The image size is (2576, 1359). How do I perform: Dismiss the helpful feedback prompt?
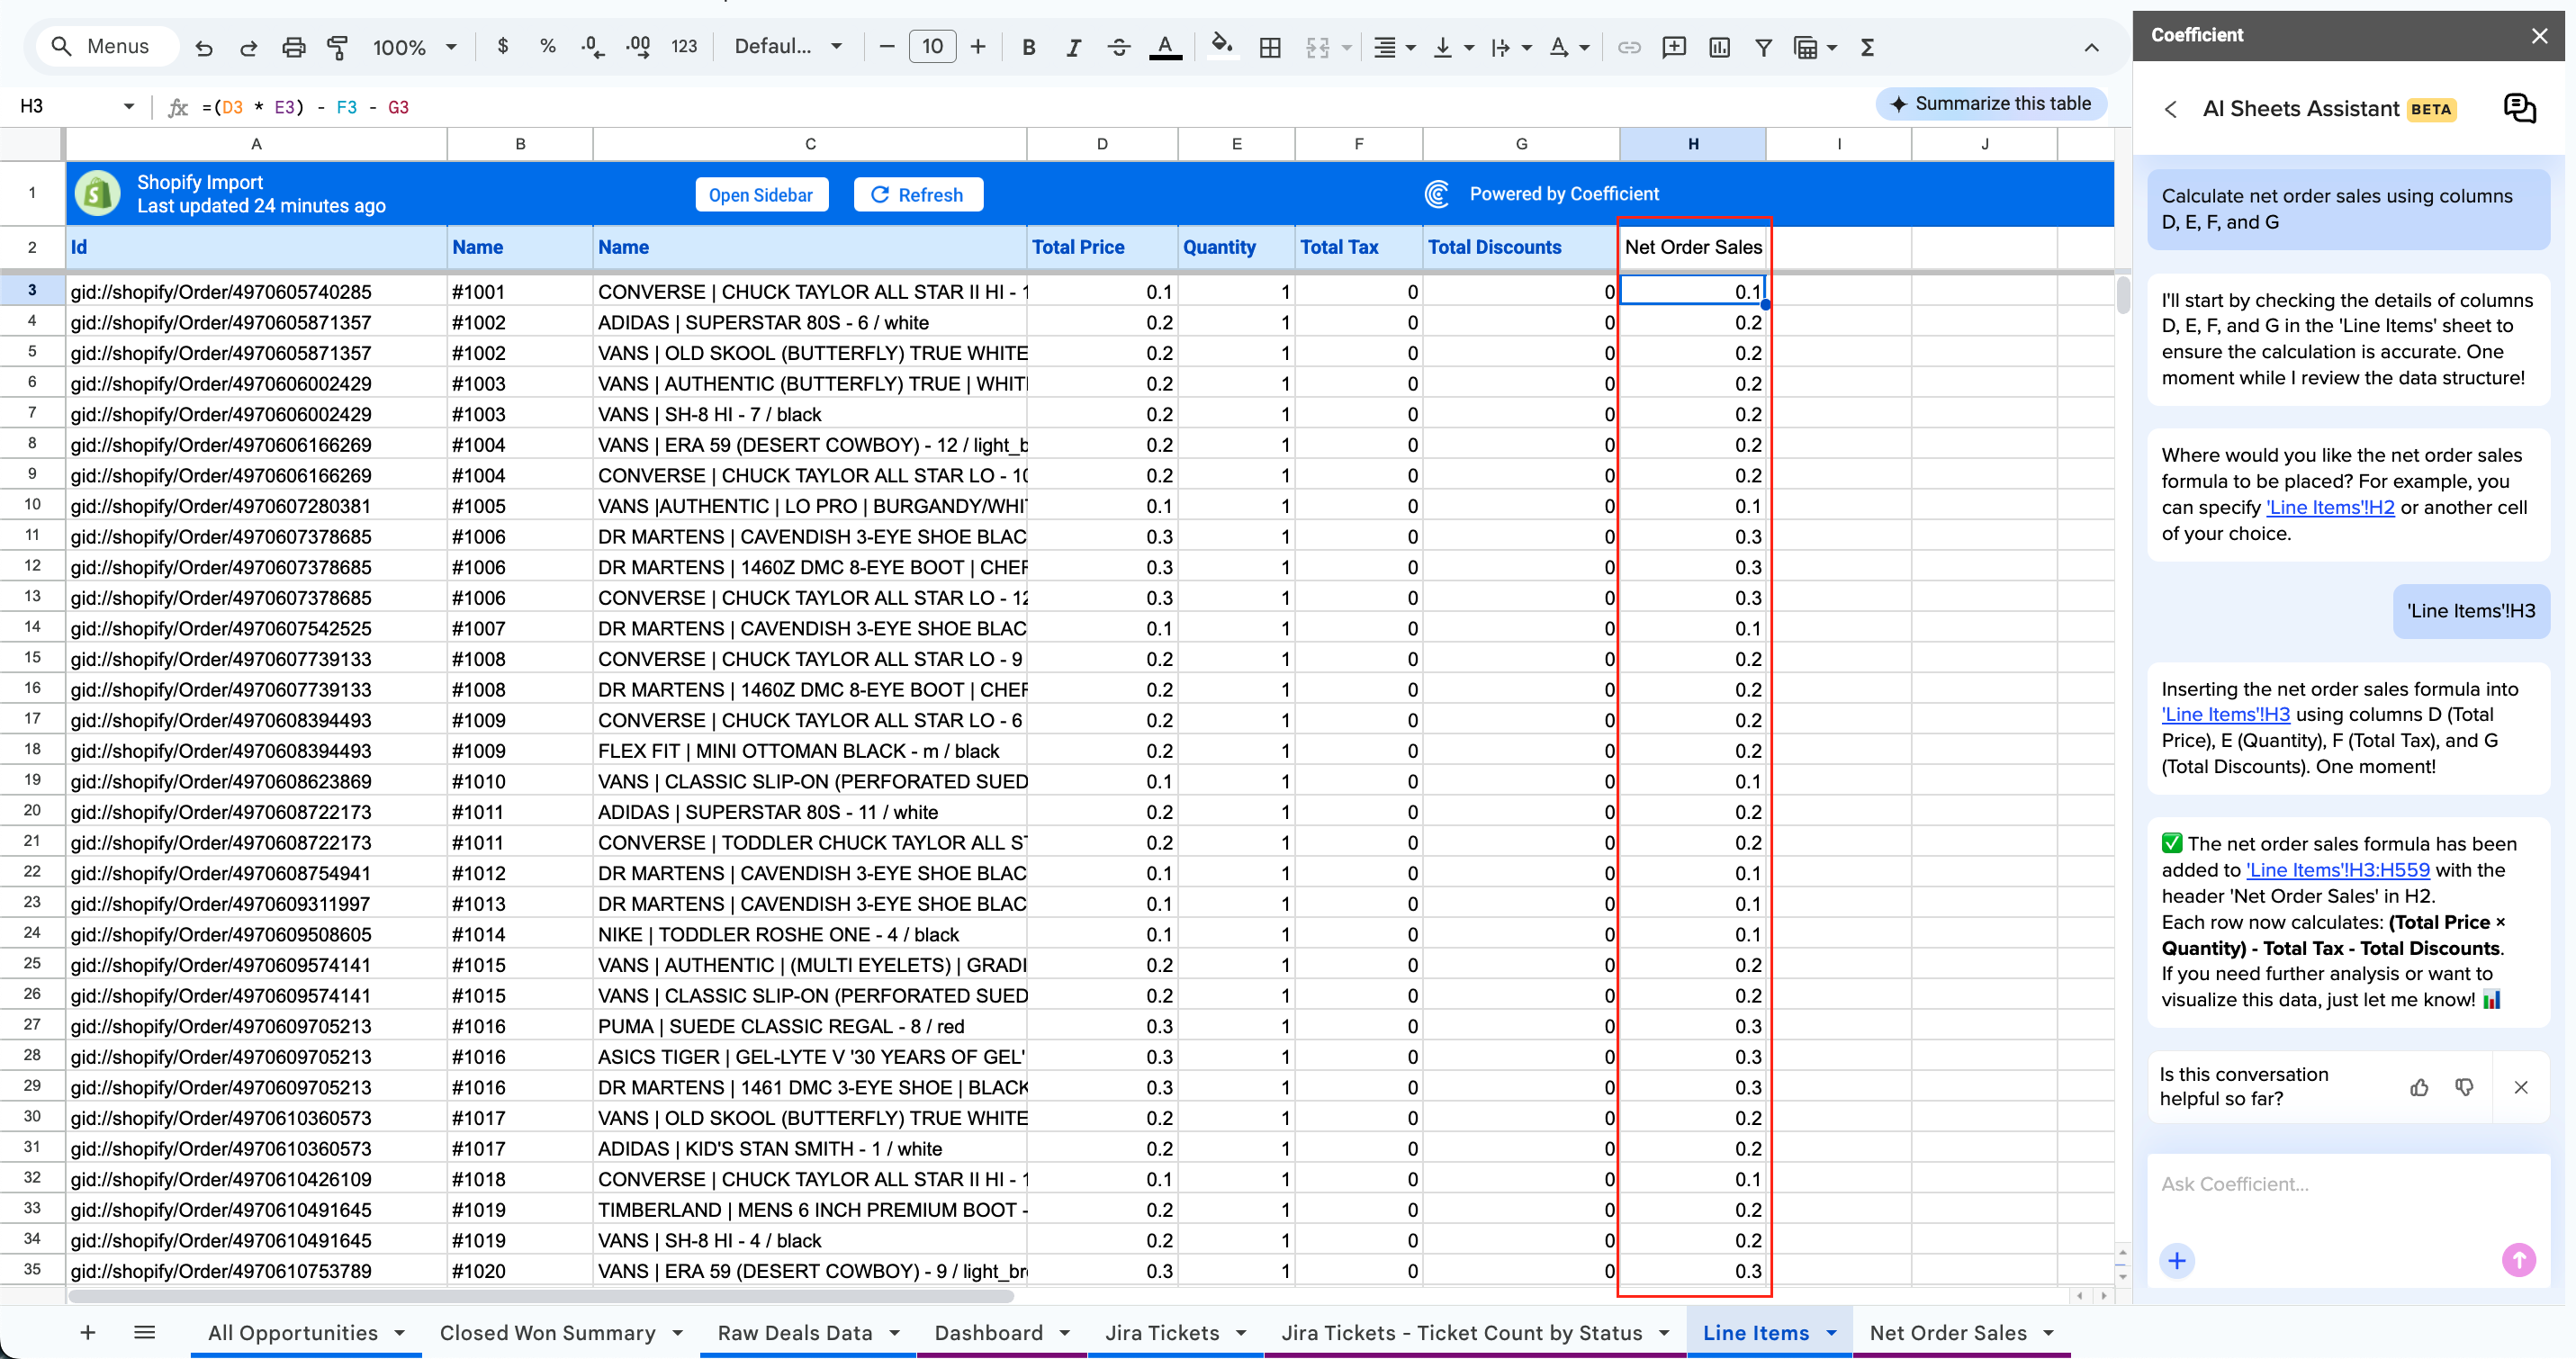coord(2520,1087)
